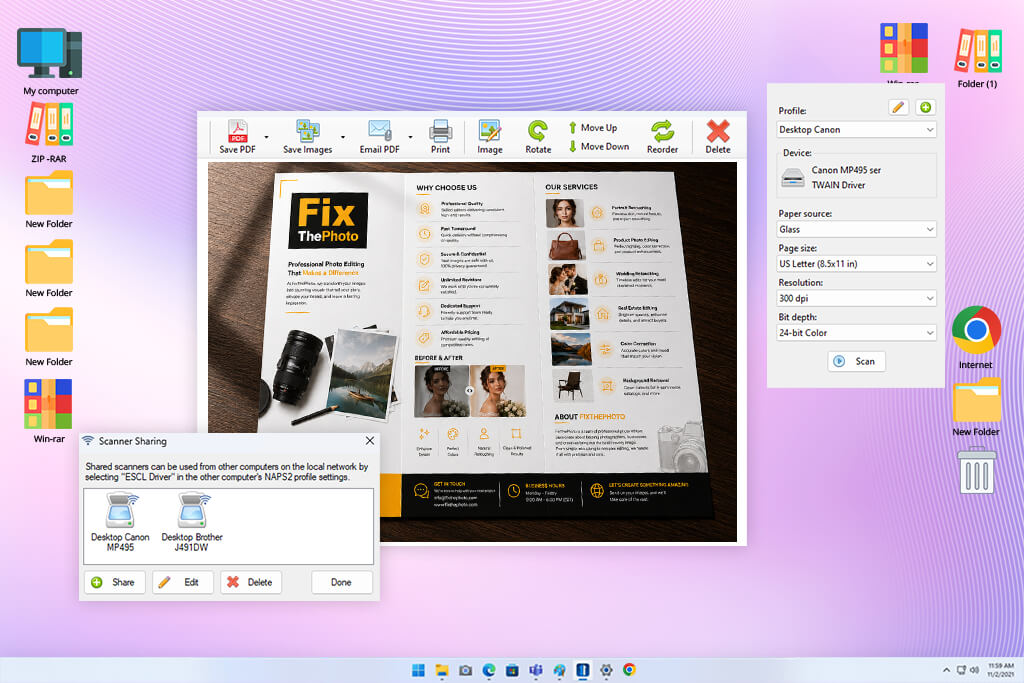
Task: Click Move Up in toolbar
Action: (592, 128)
